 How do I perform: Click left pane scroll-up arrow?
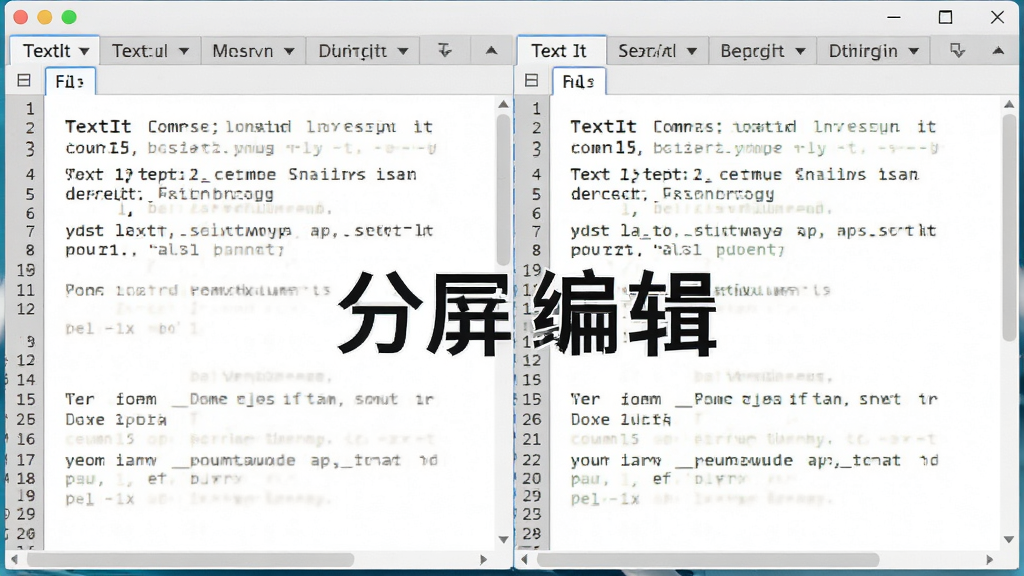click(503, 104)
